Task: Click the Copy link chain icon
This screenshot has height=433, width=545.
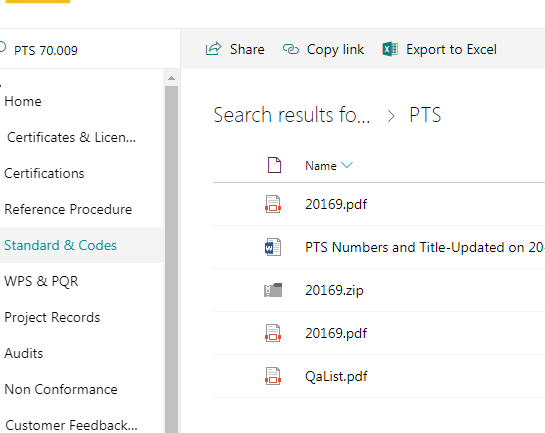Action: point(291,49)
